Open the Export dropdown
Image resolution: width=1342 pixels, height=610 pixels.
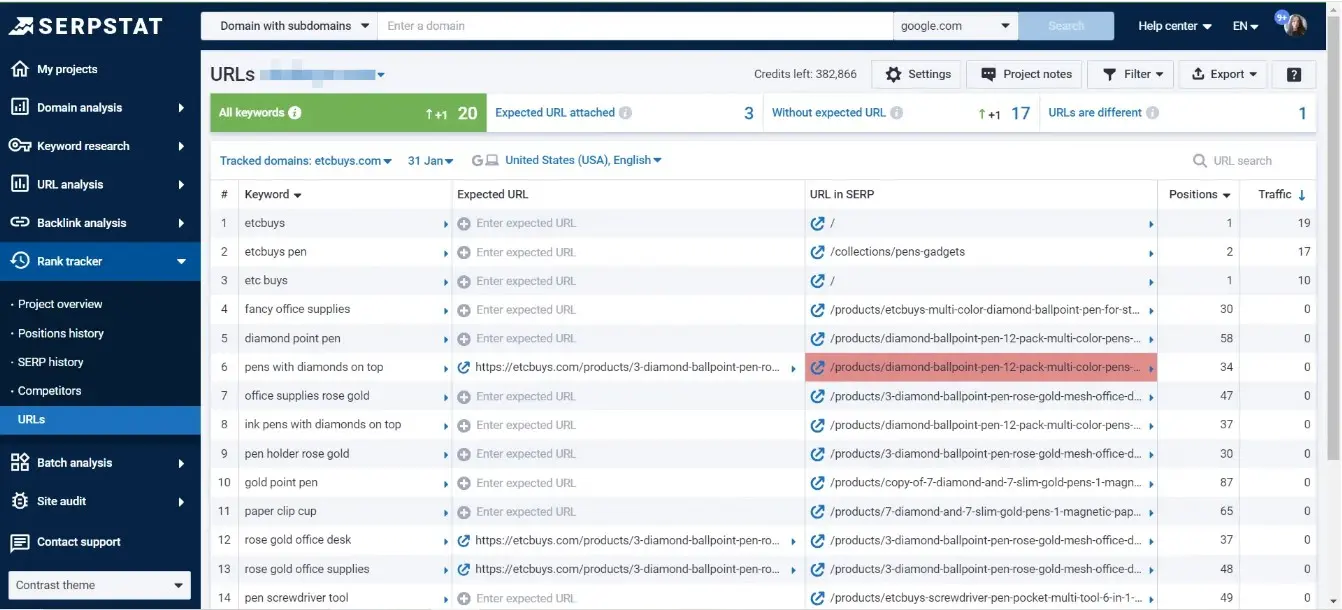[1224, 74]
